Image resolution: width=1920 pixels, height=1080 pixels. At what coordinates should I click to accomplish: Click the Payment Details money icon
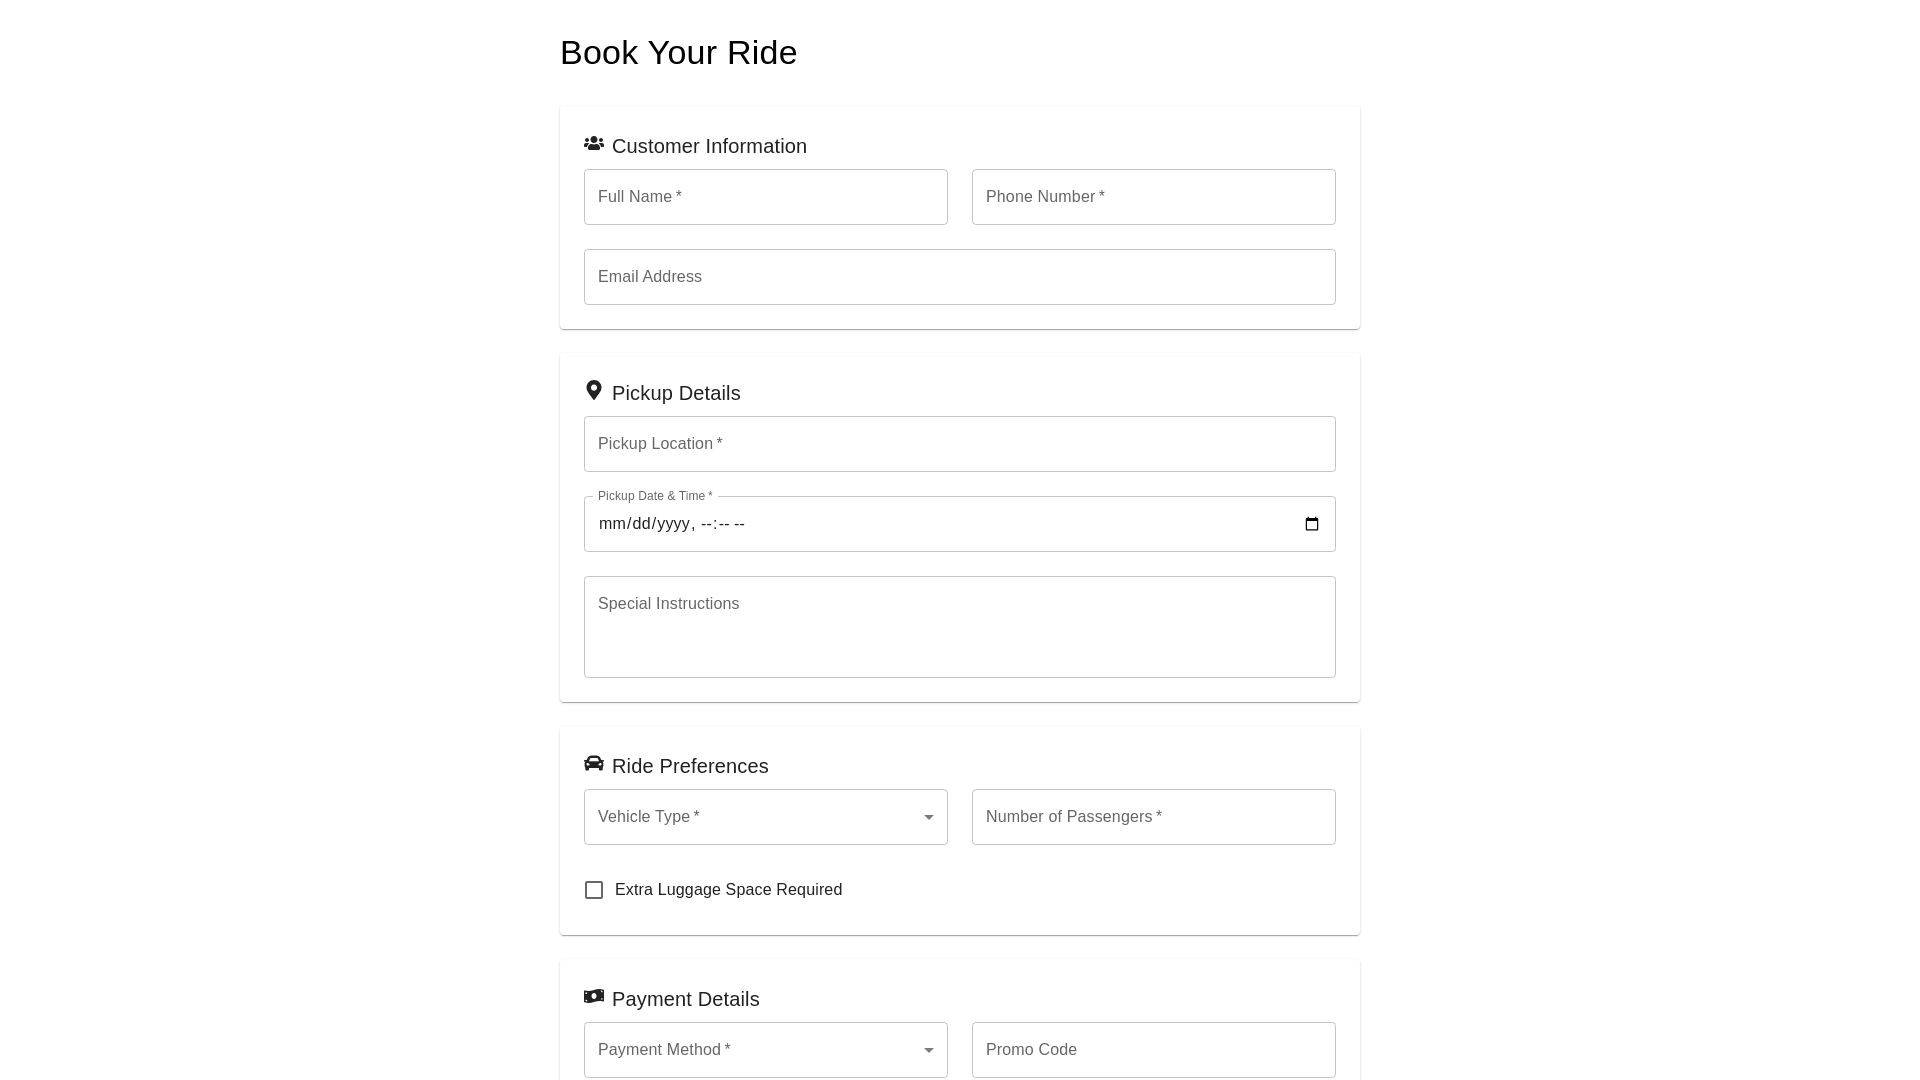point(594,996)
